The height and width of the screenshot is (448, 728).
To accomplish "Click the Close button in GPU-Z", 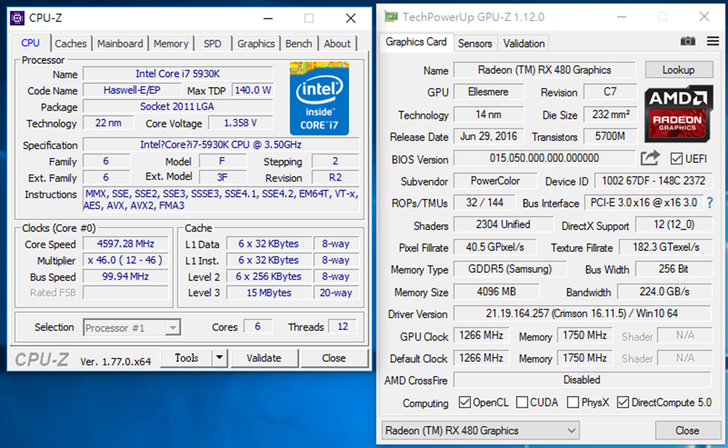I will [687, 430].
